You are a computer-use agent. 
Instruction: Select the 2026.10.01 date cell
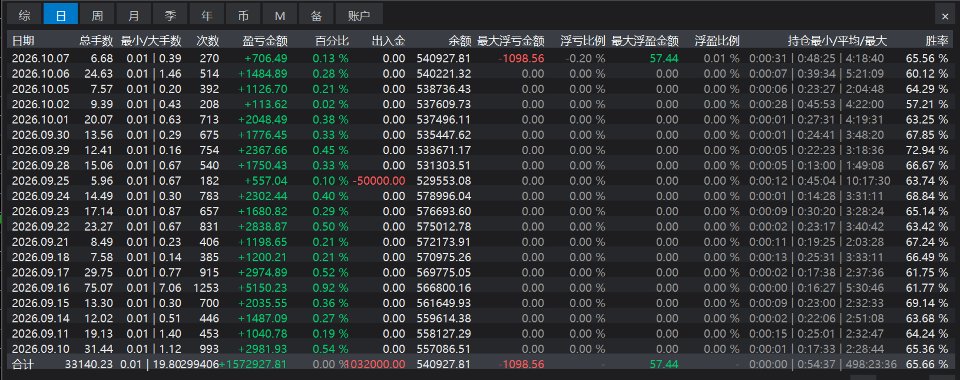pos(40,119)
